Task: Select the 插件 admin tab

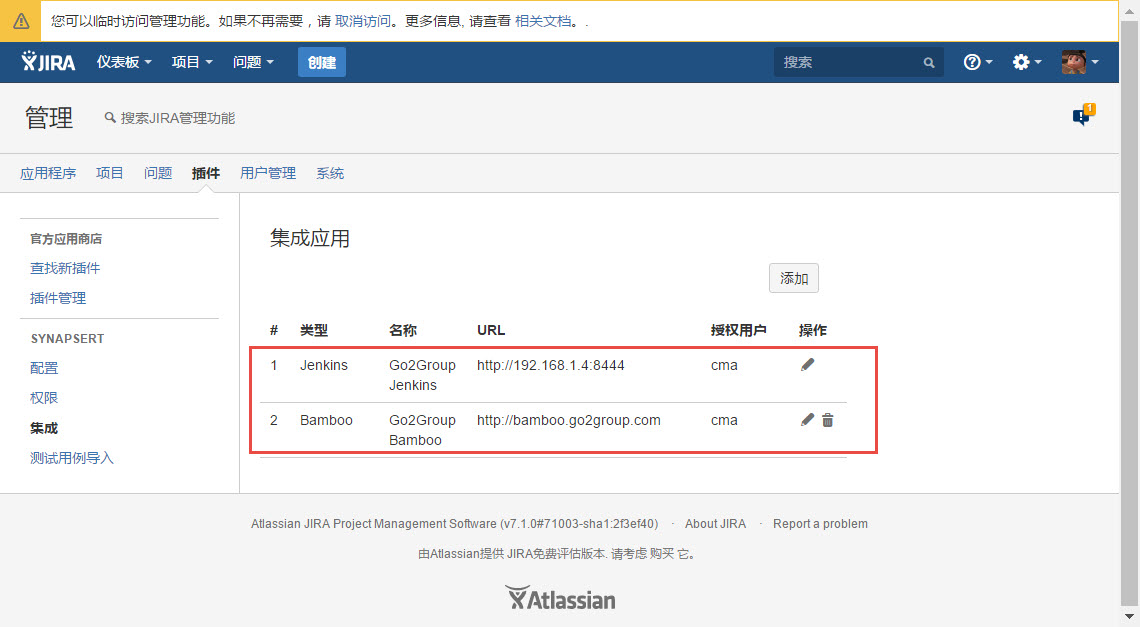Action: pyautogui.click(x=206, y=173)
